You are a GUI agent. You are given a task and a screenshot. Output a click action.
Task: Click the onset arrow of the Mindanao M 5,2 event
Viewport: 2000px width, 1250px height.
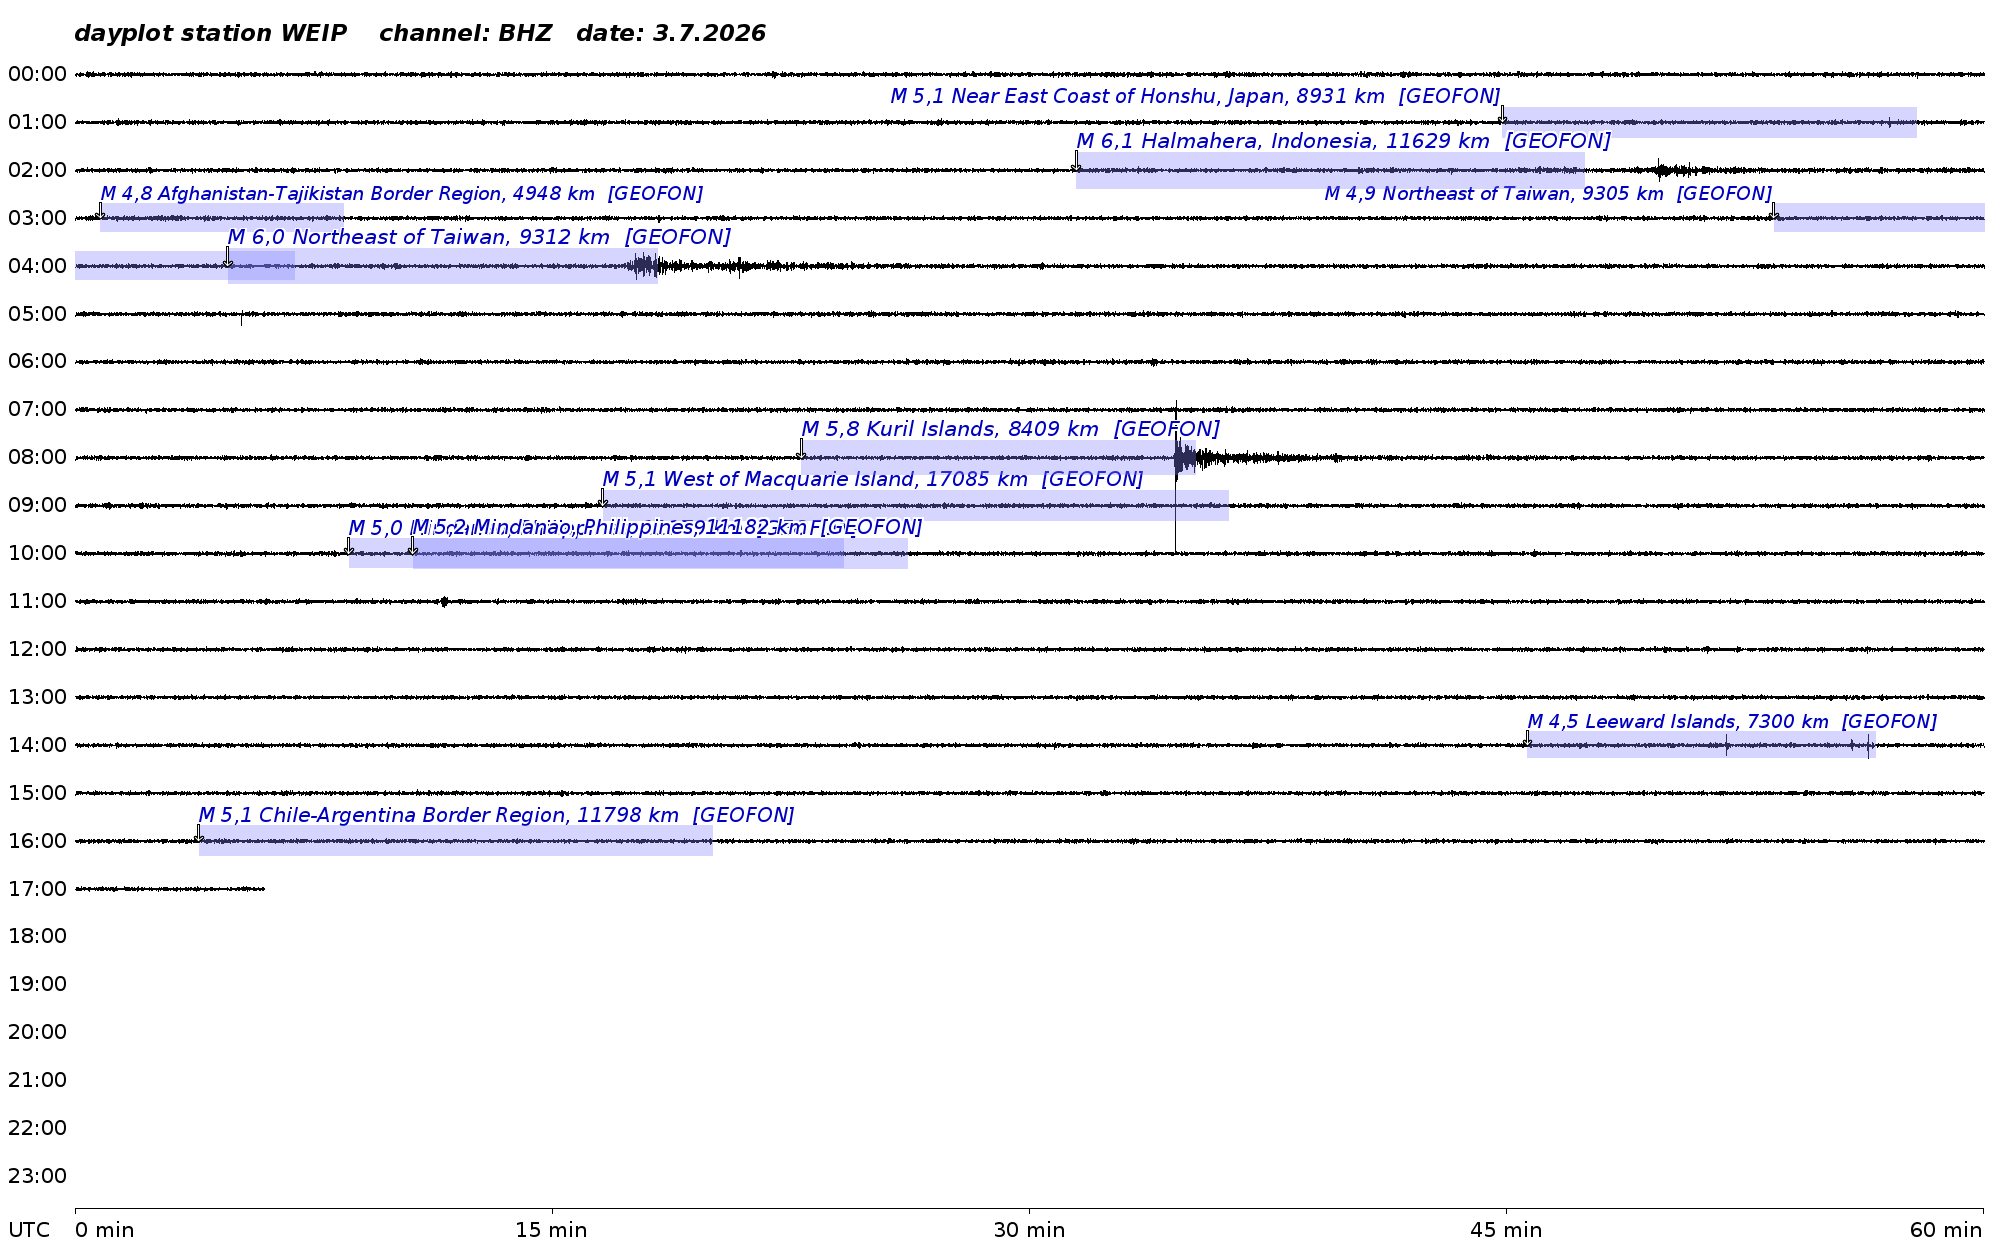[412, 545]
